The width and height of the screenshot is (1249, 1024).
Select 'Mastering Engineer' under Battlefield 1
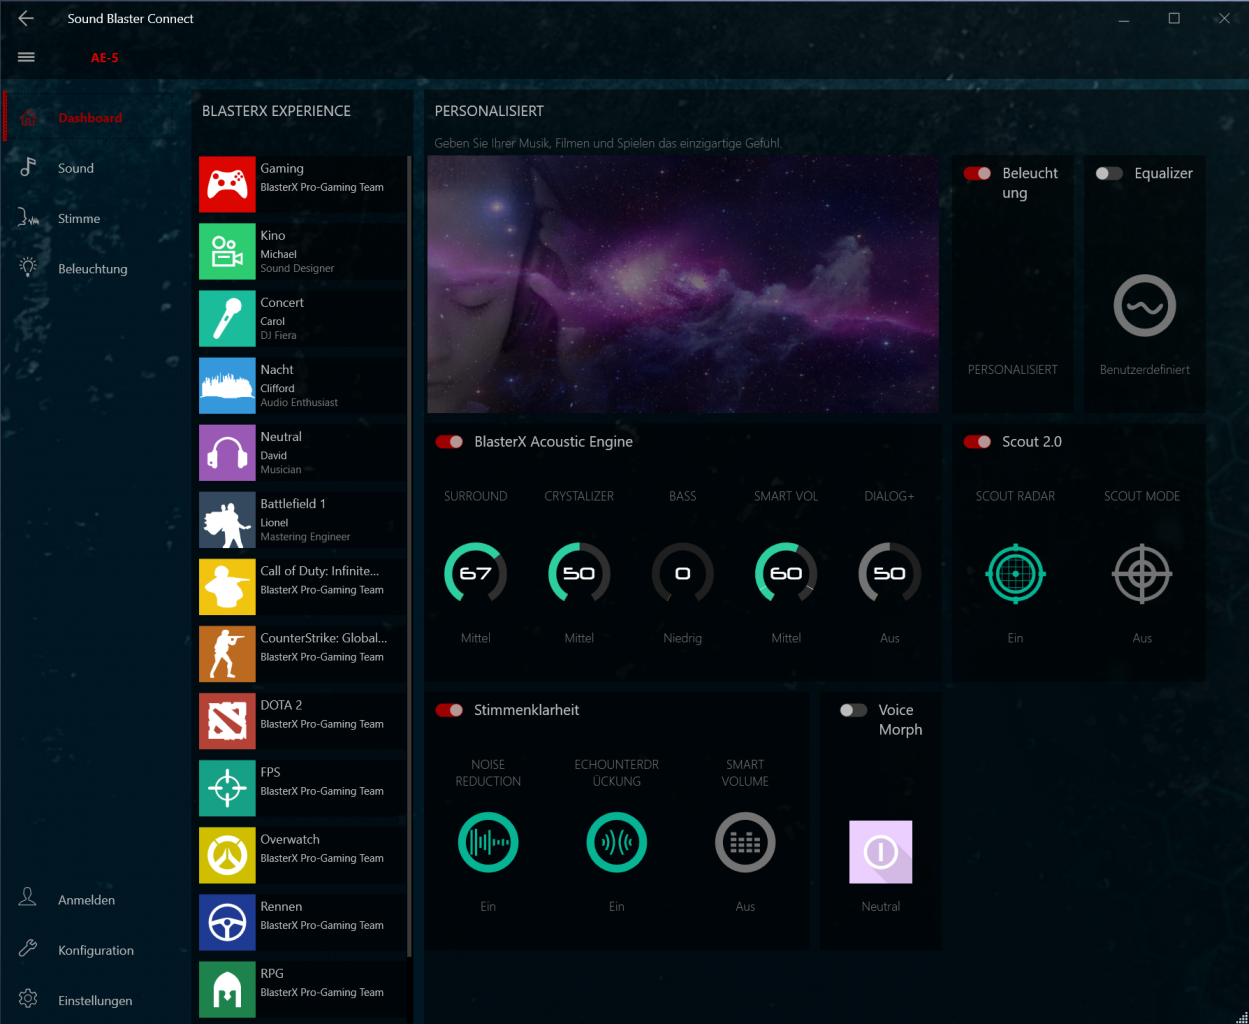pyautogui.click(x=305, y=537)
